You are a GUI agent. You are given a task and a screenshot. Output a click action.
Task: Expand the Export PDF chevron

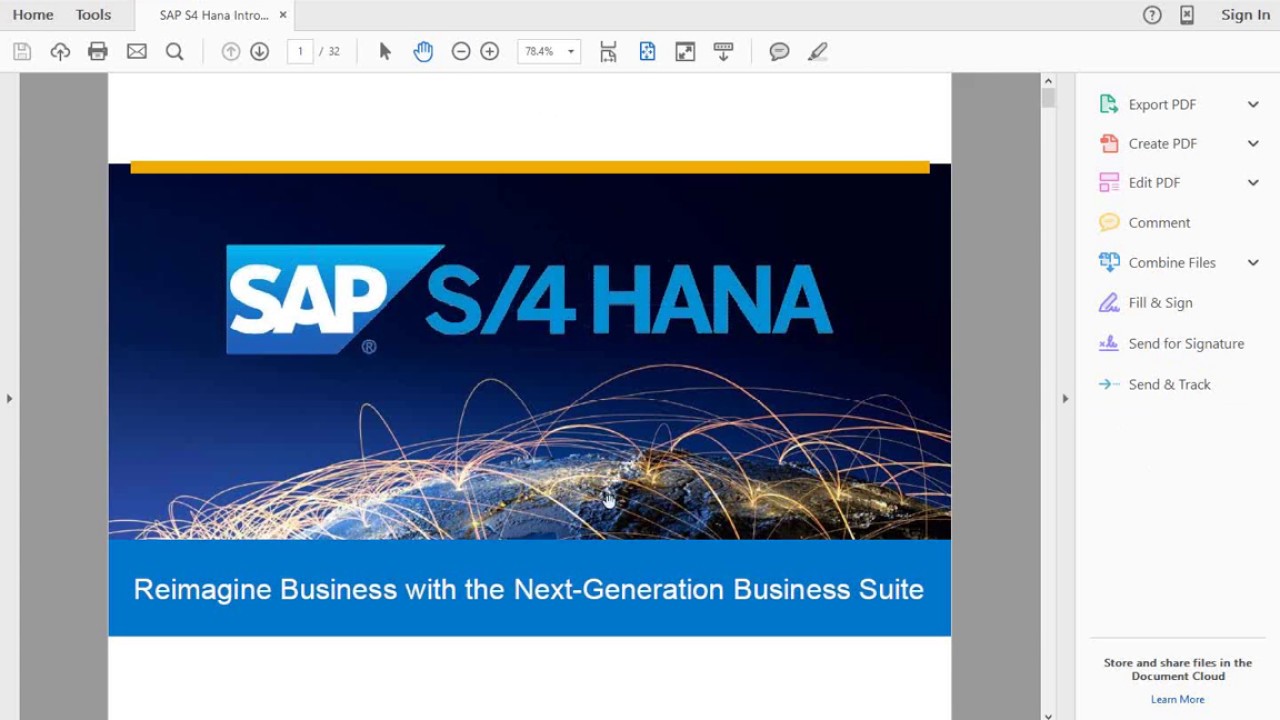tap(1253, 104)
